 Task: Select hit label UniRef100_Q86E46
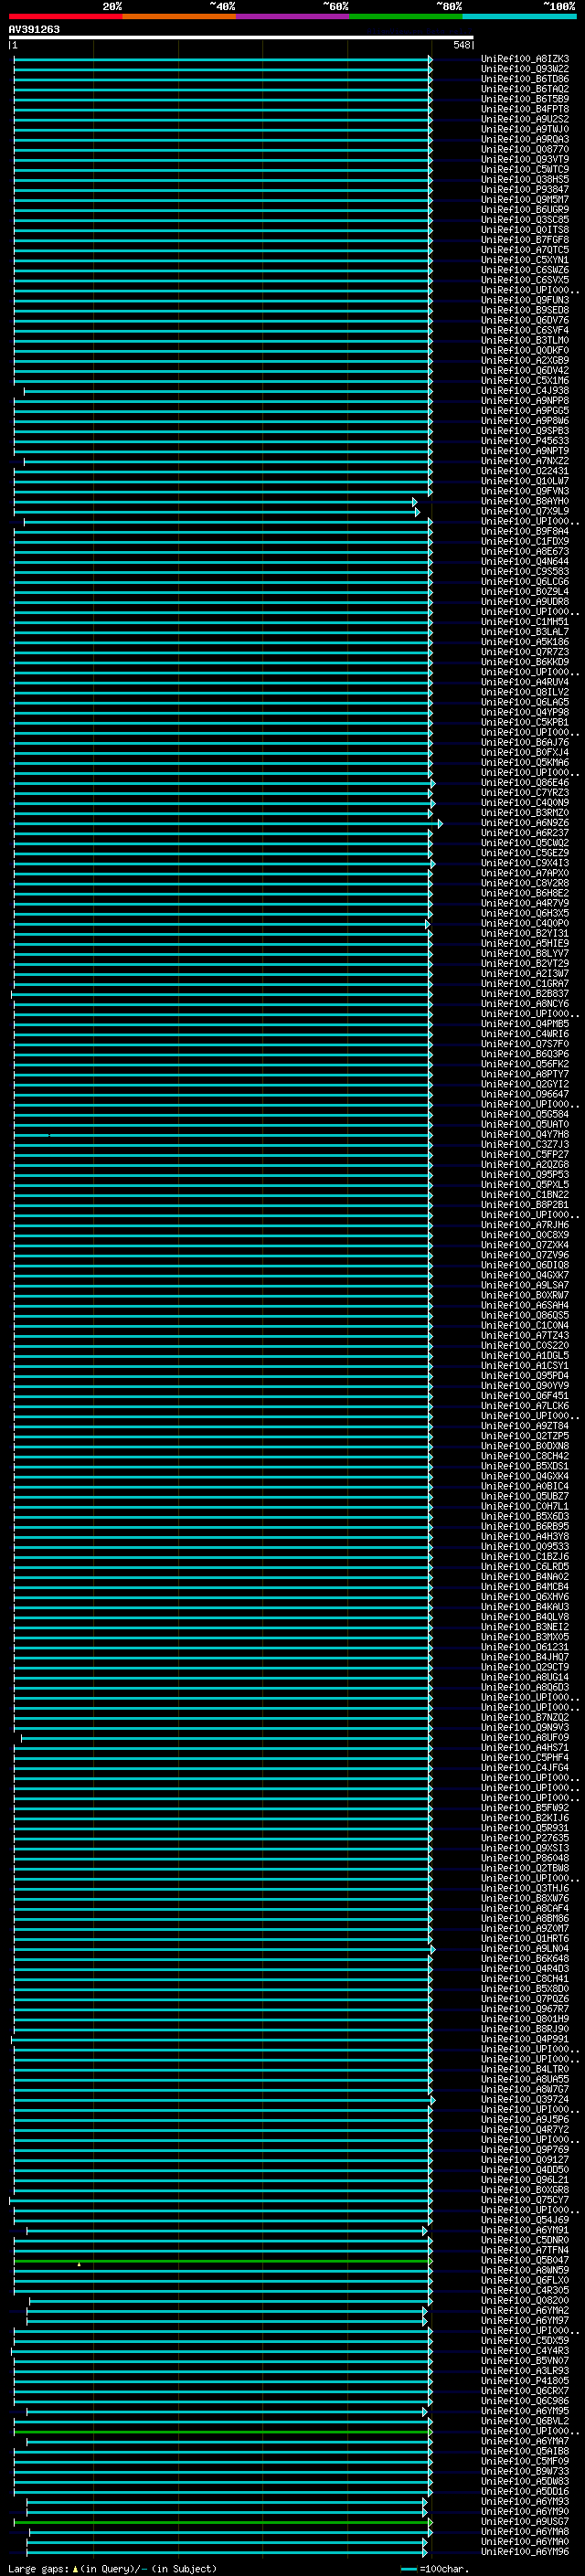click(x=525, y=783)
